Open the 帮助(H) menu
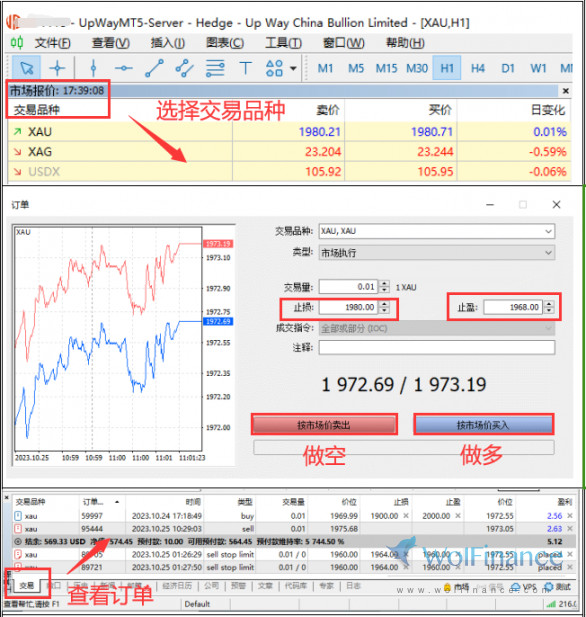Screen dimensions: 586x617 click(x=405, y=42)
